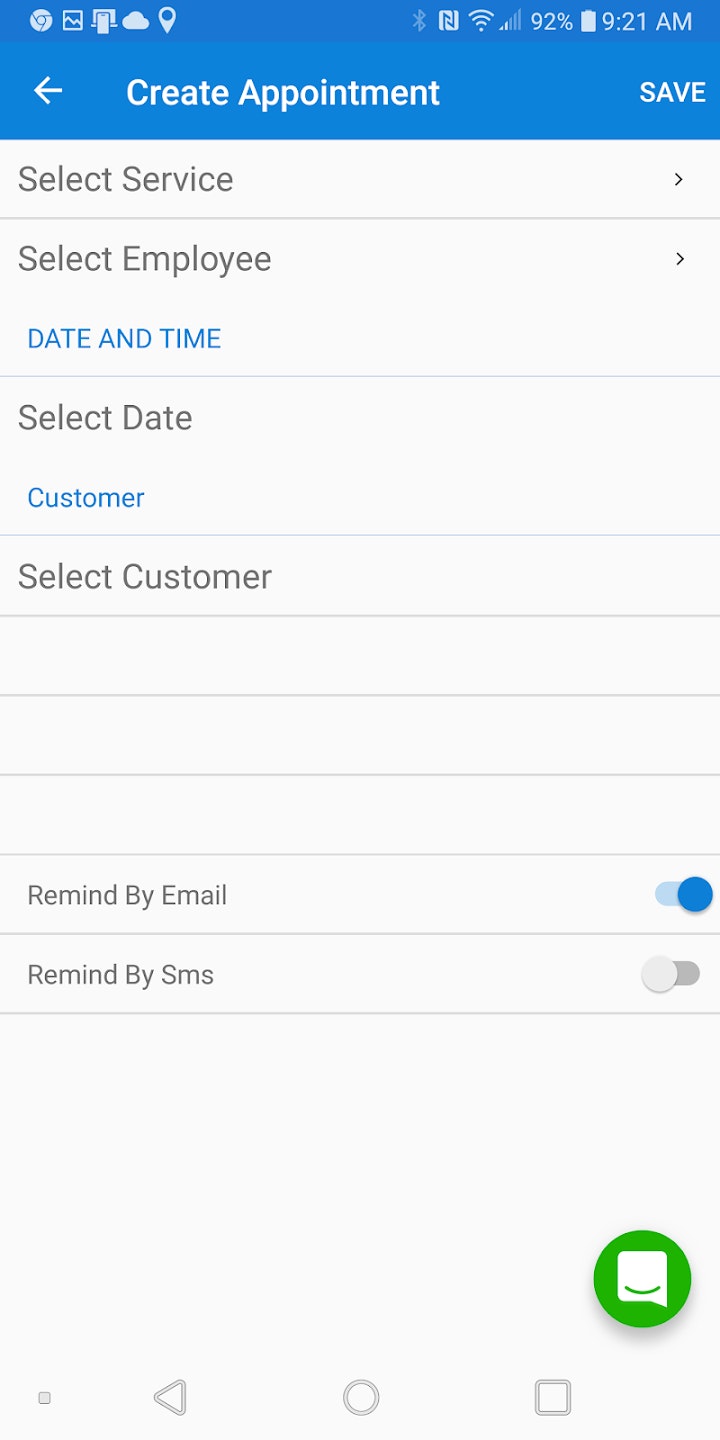The image size is (720, 1440).
Task: Tap the battery icon in status bar
Action: coord(588,21)
